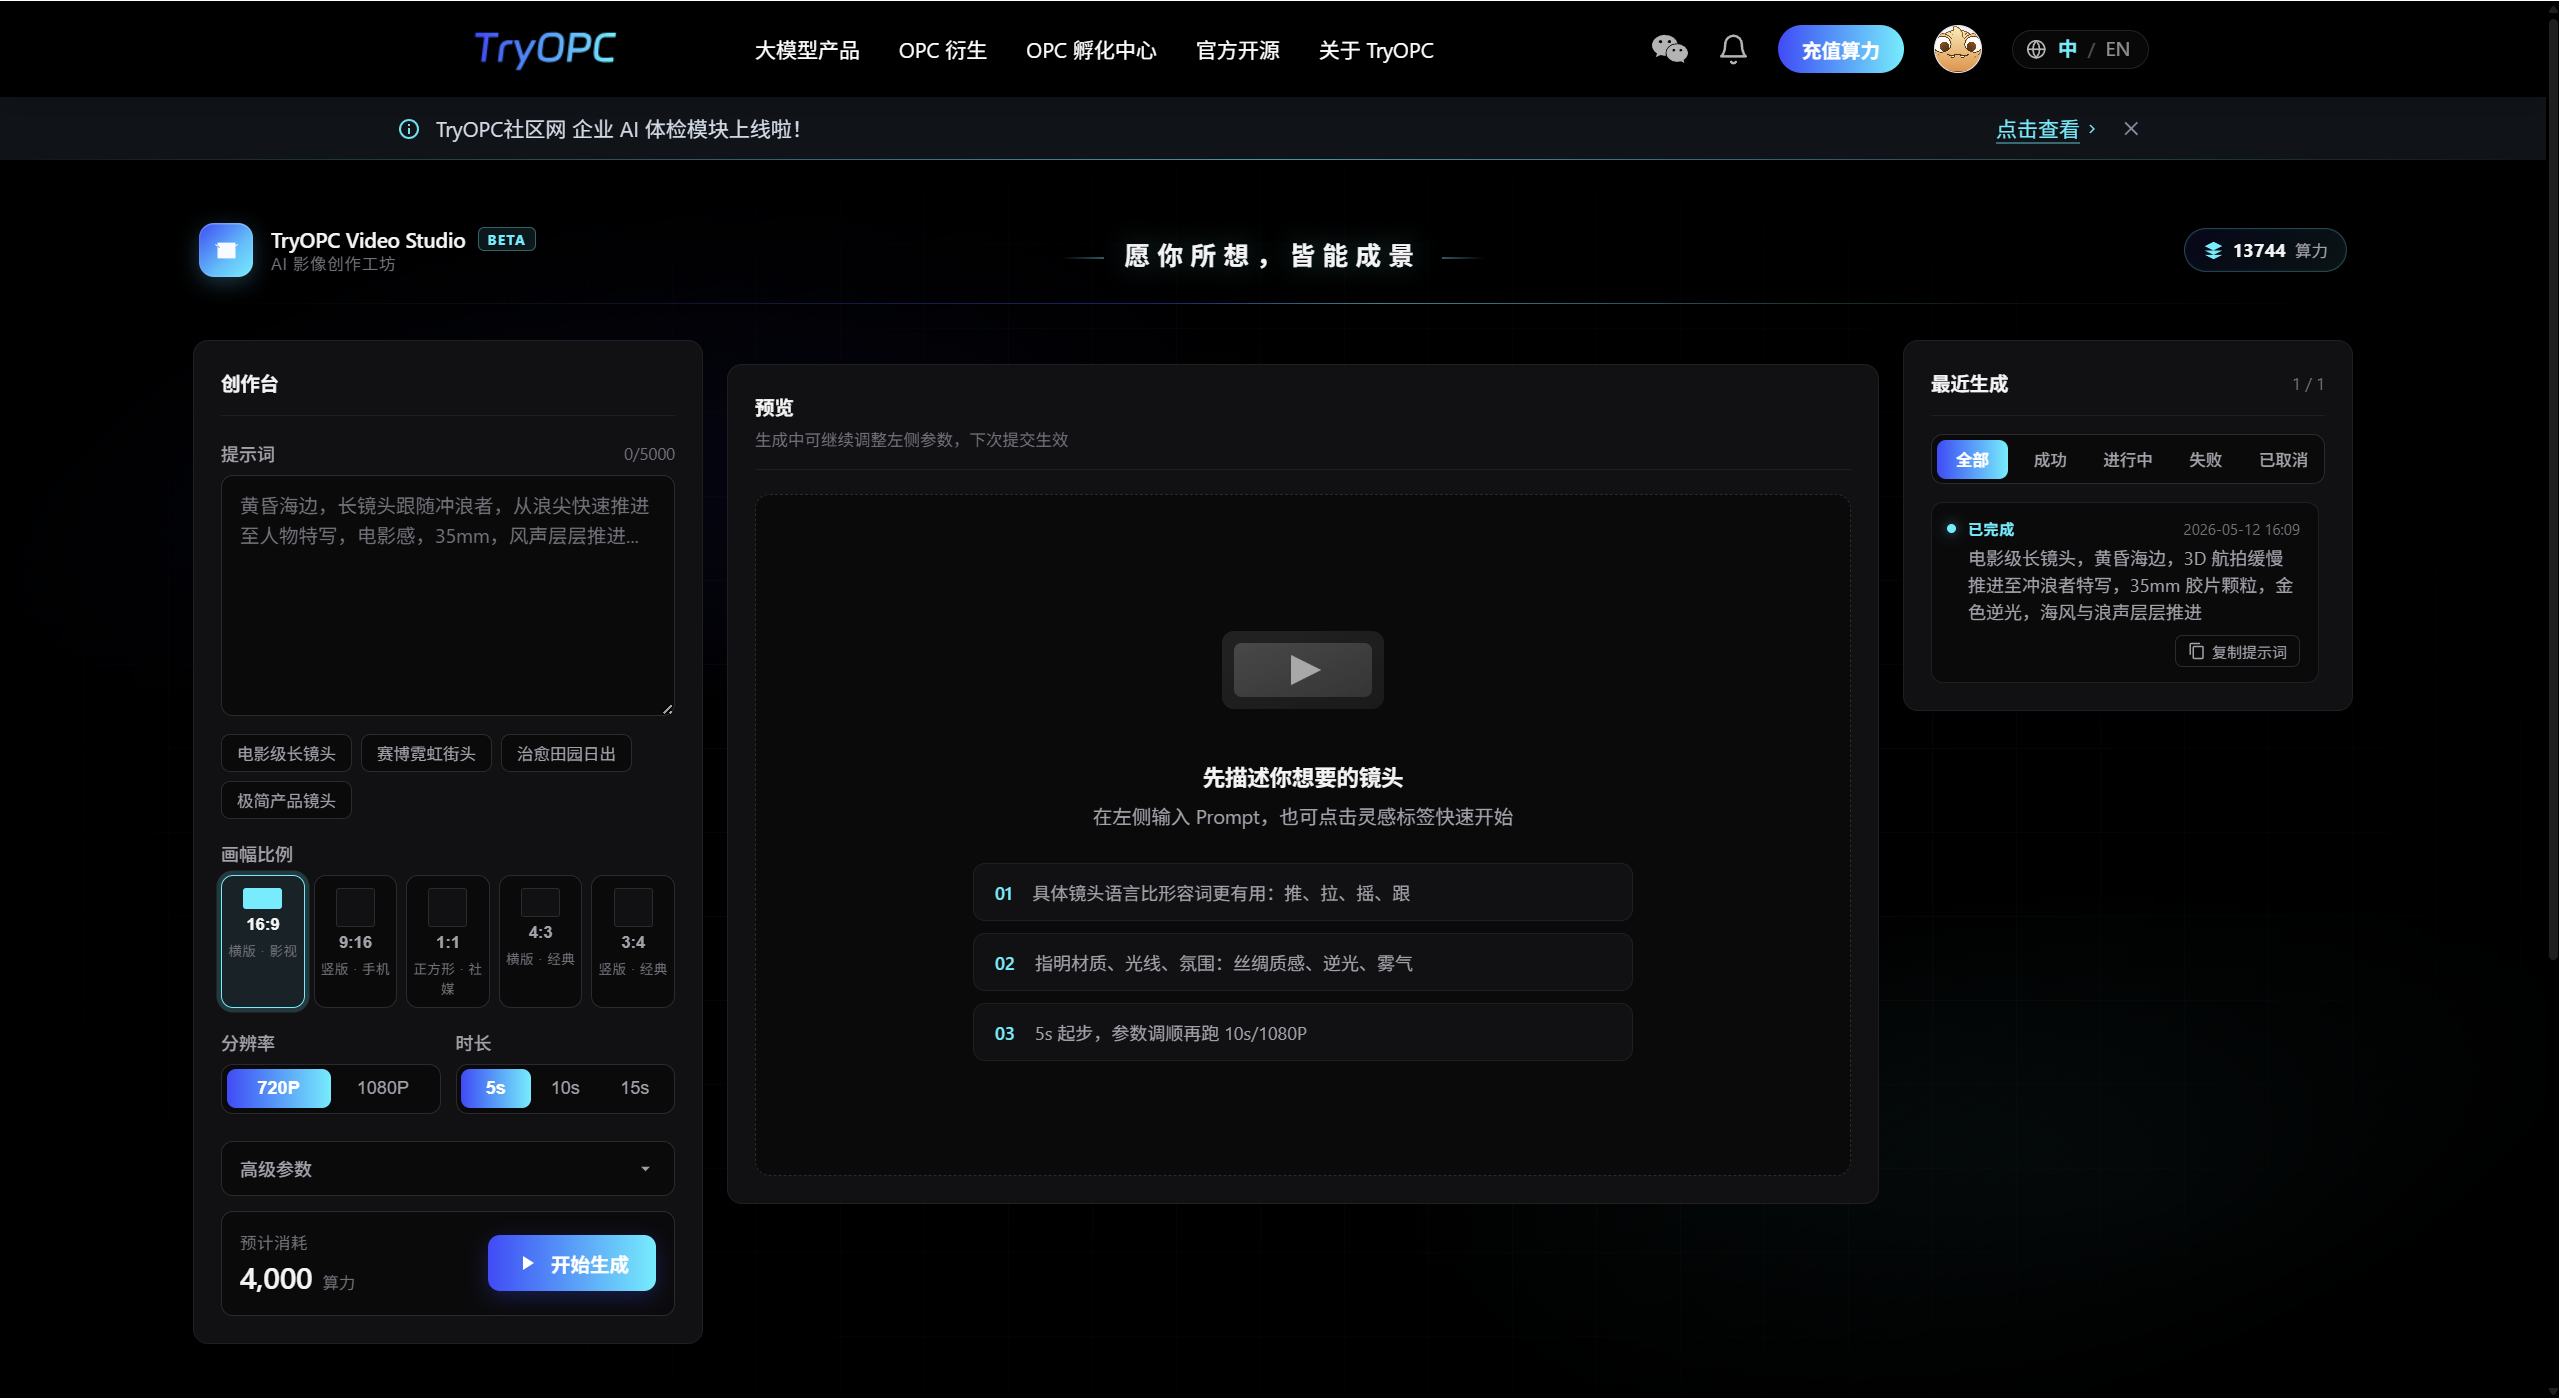The height and width of the screenshot is (1398, 2559).
Task: Select the 3:4 portrait aspect ratio
Action: pyautogui.click(x=632, y=941)
